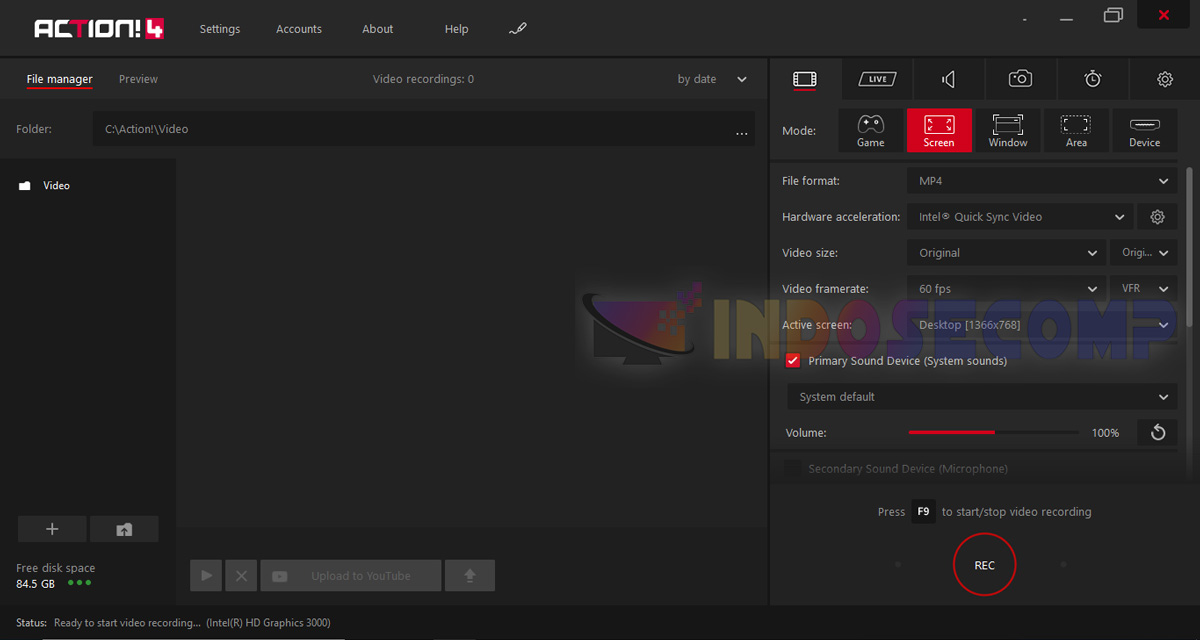This screenshot has width=1200, height=640.
Task: Open the Accounts menu
Action: point(299,29)
